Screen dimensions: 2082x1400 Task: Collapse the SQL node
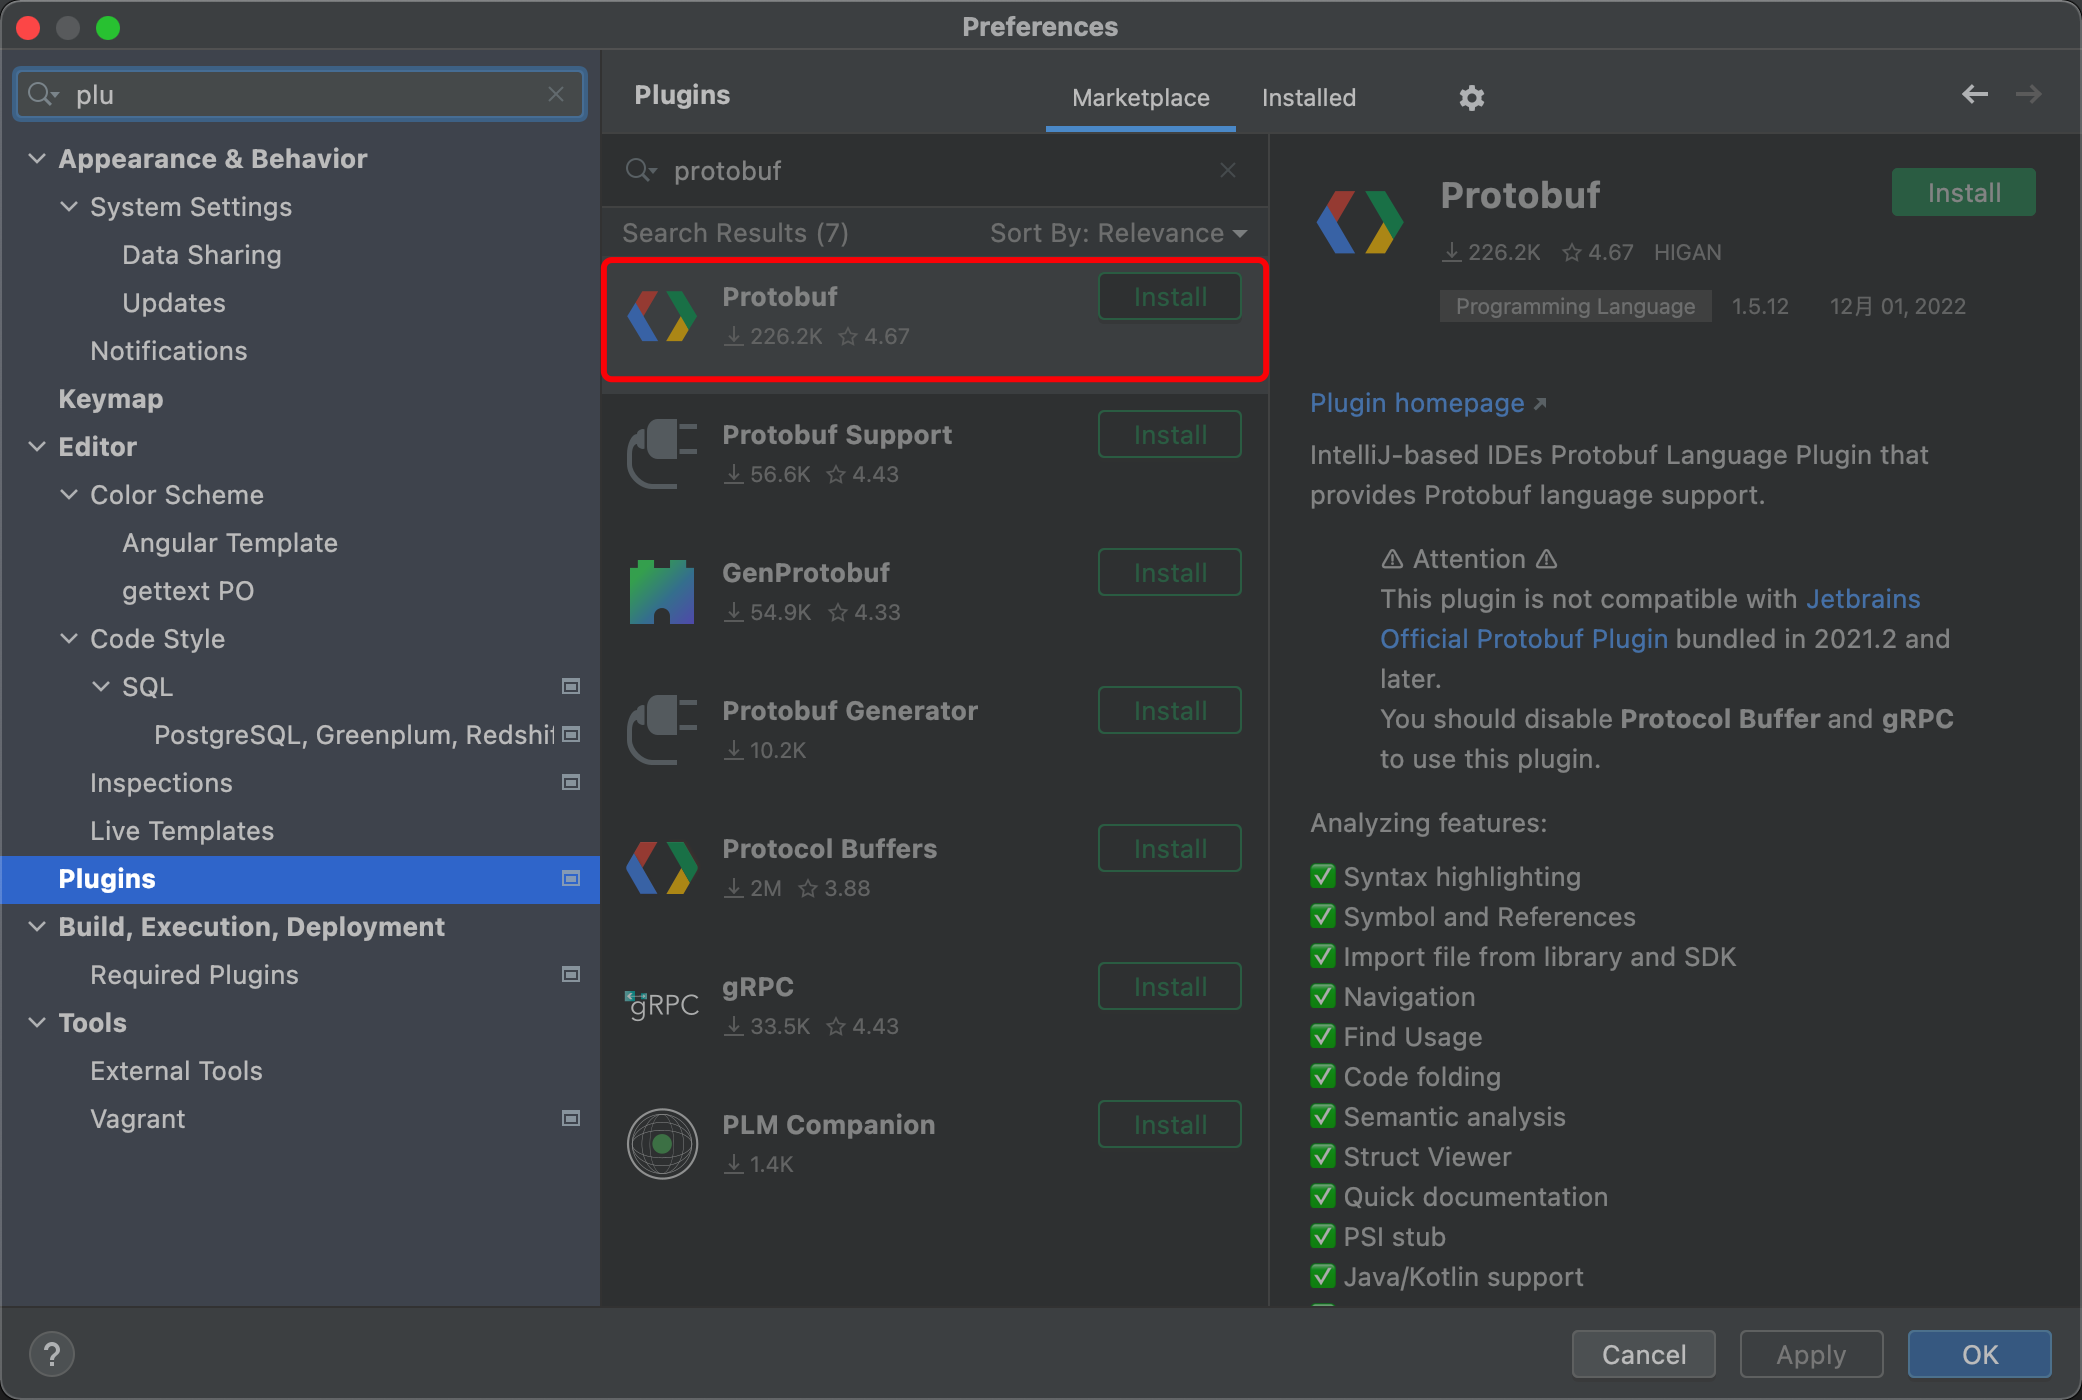[x=101, y=687]
